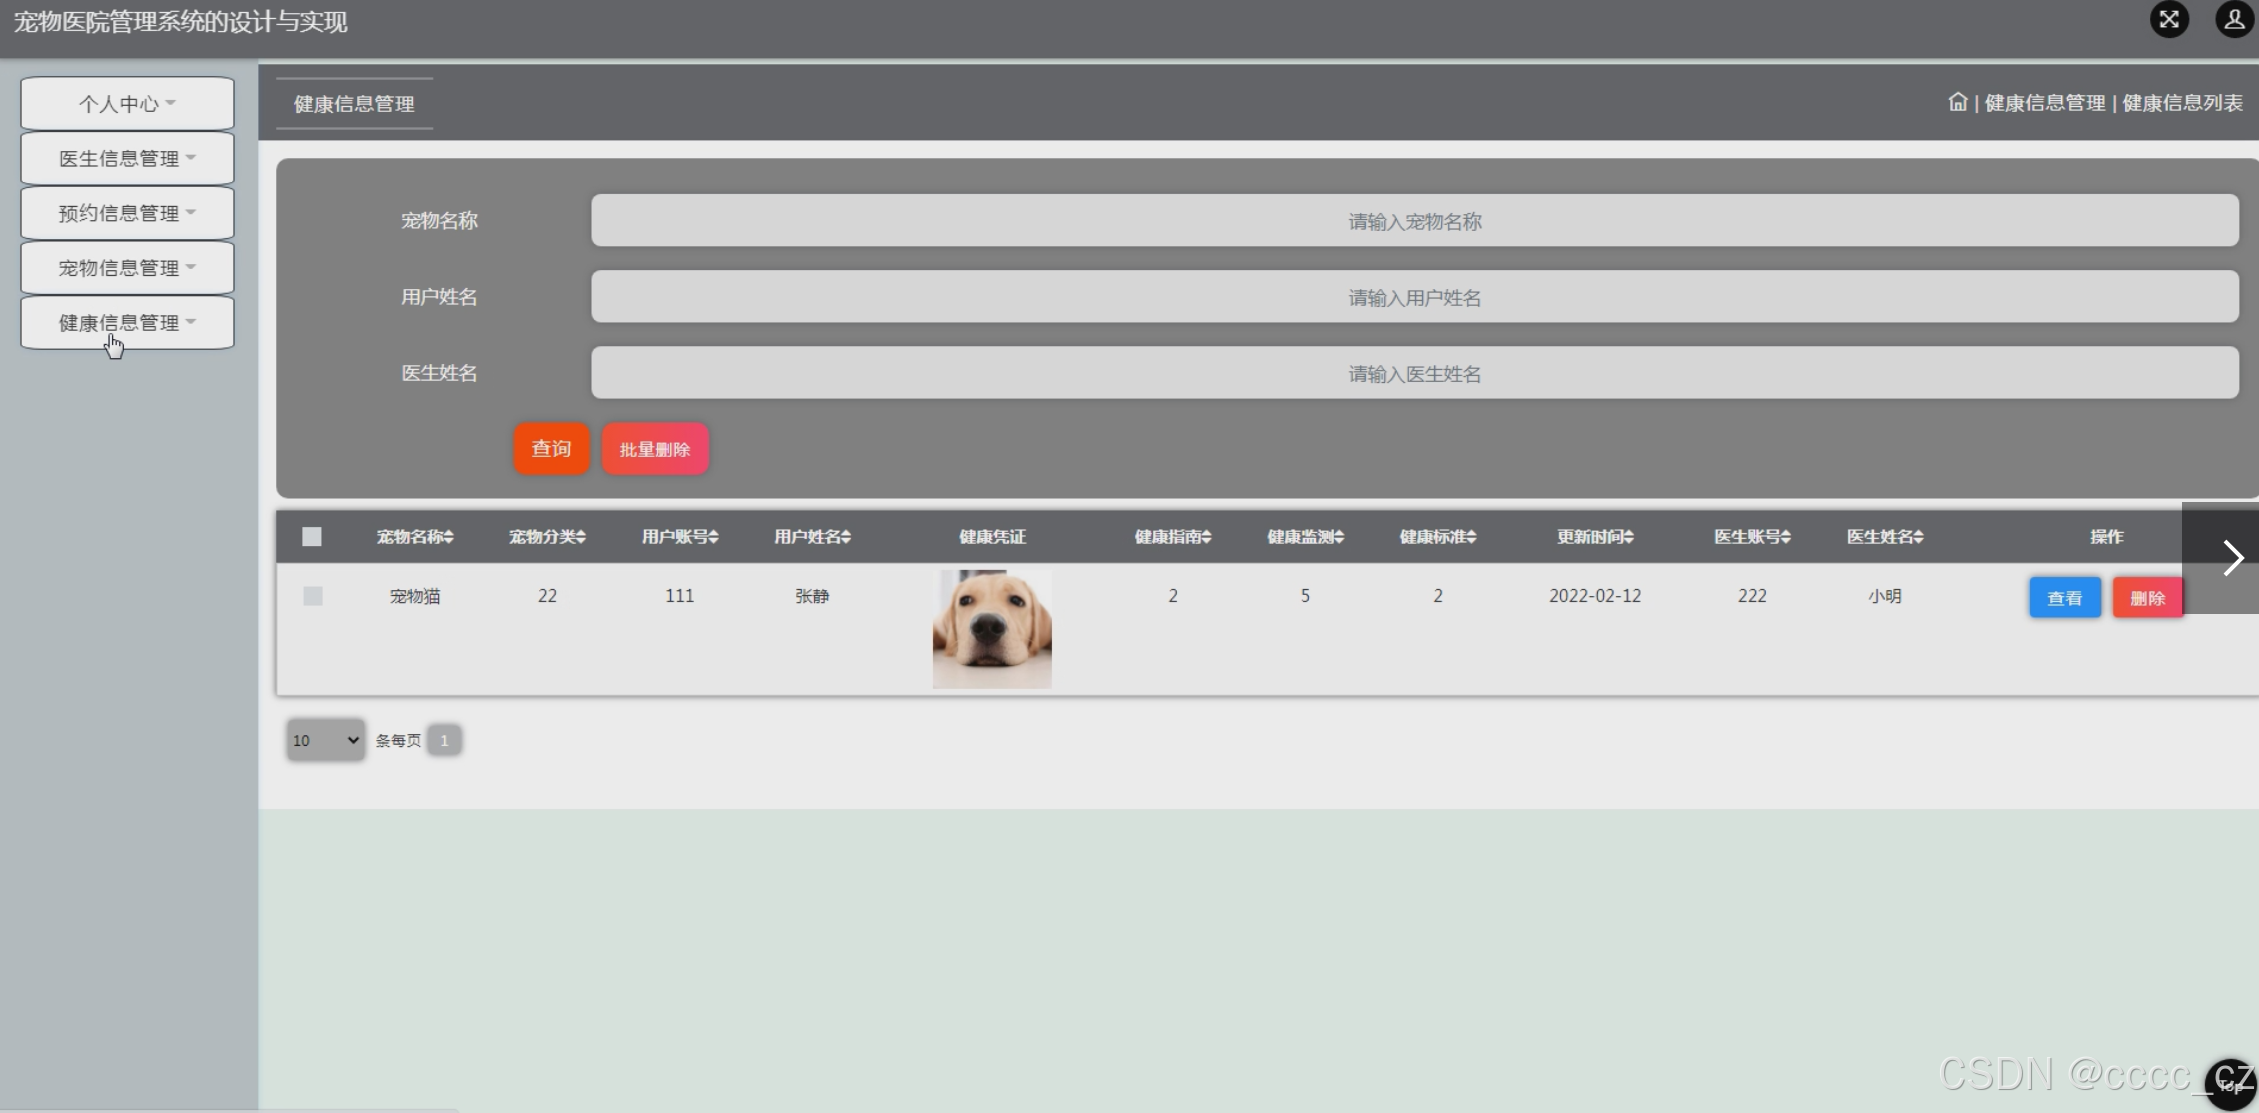Click the orange 查询 button

click(x=551, y=449)
